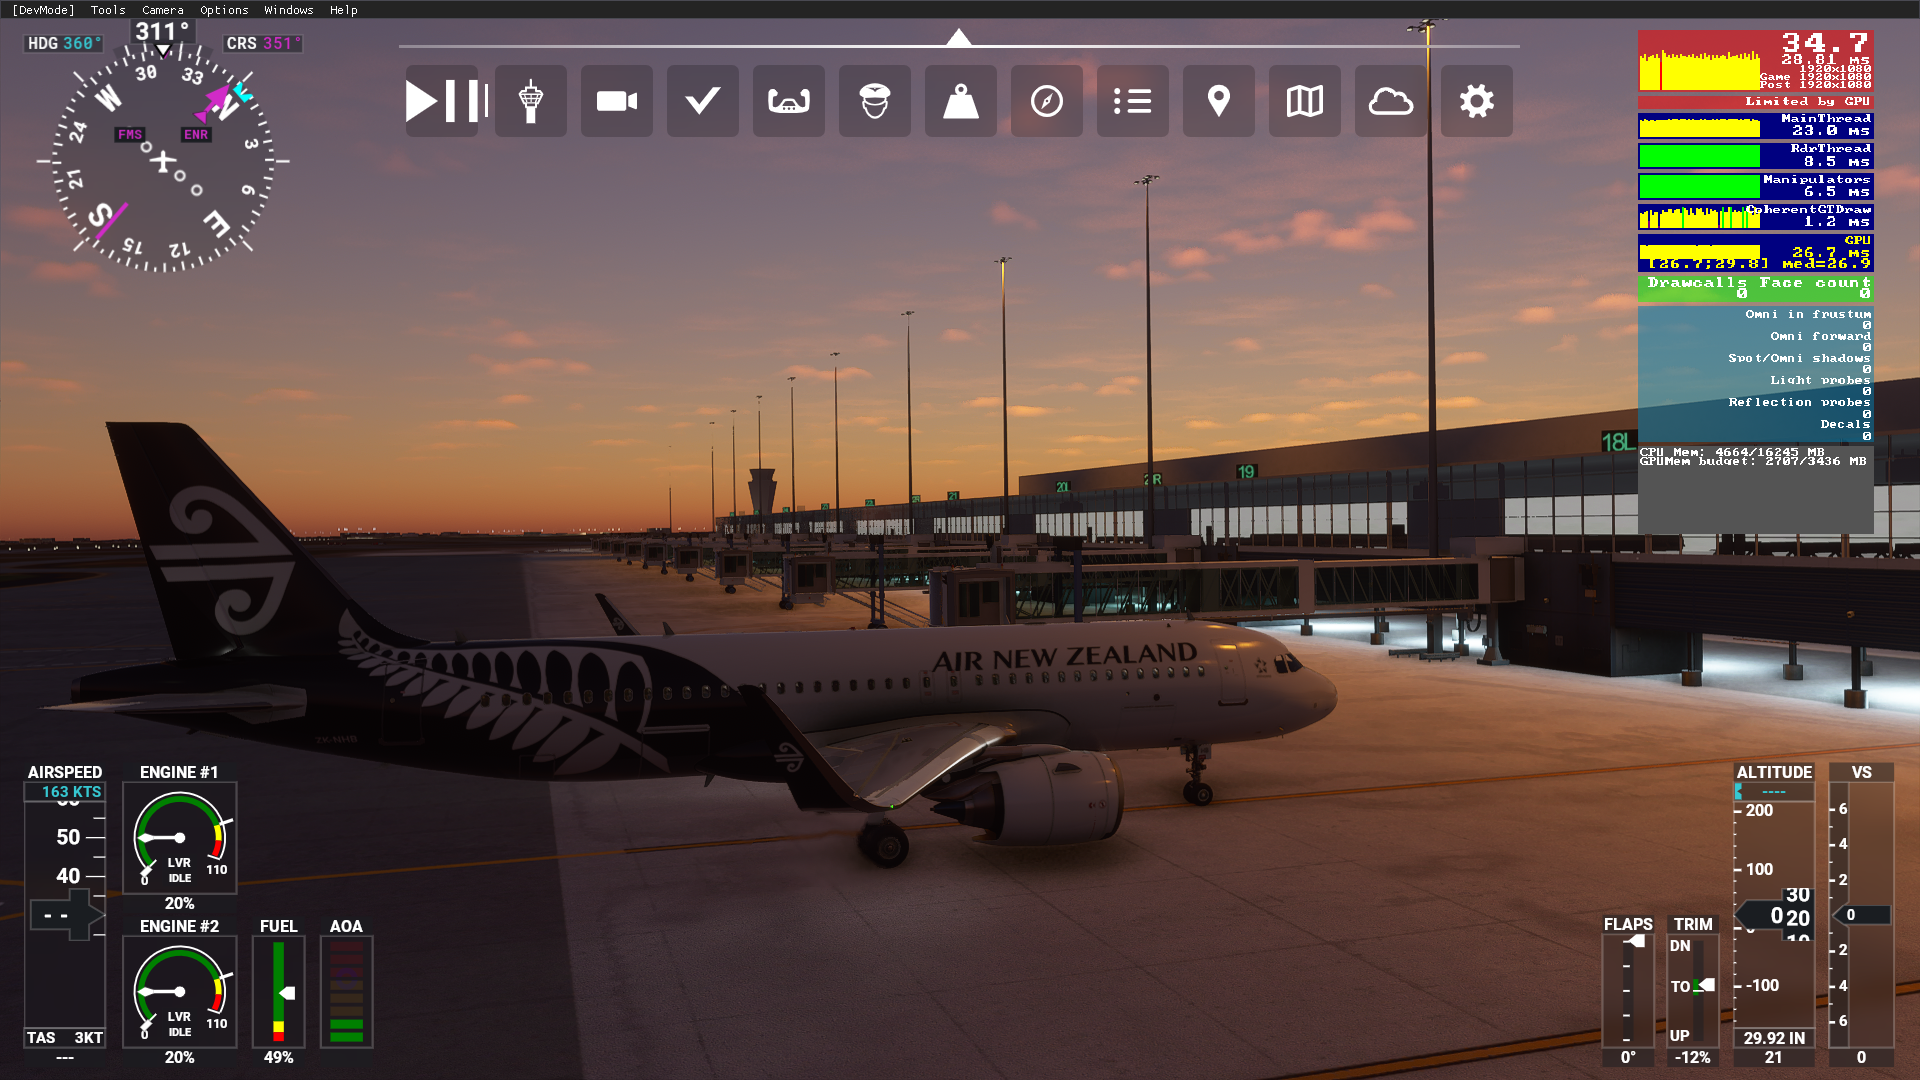Click the Engine #1 throttle gauge
The height and width of the screenshot is (1080, 1920).
tap(180, 838)
